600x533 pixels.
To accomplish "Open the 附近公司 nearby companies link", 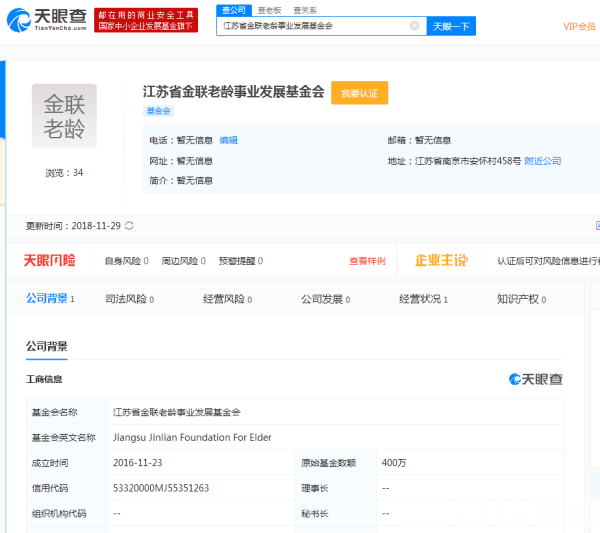I will (x=543, y=160).
